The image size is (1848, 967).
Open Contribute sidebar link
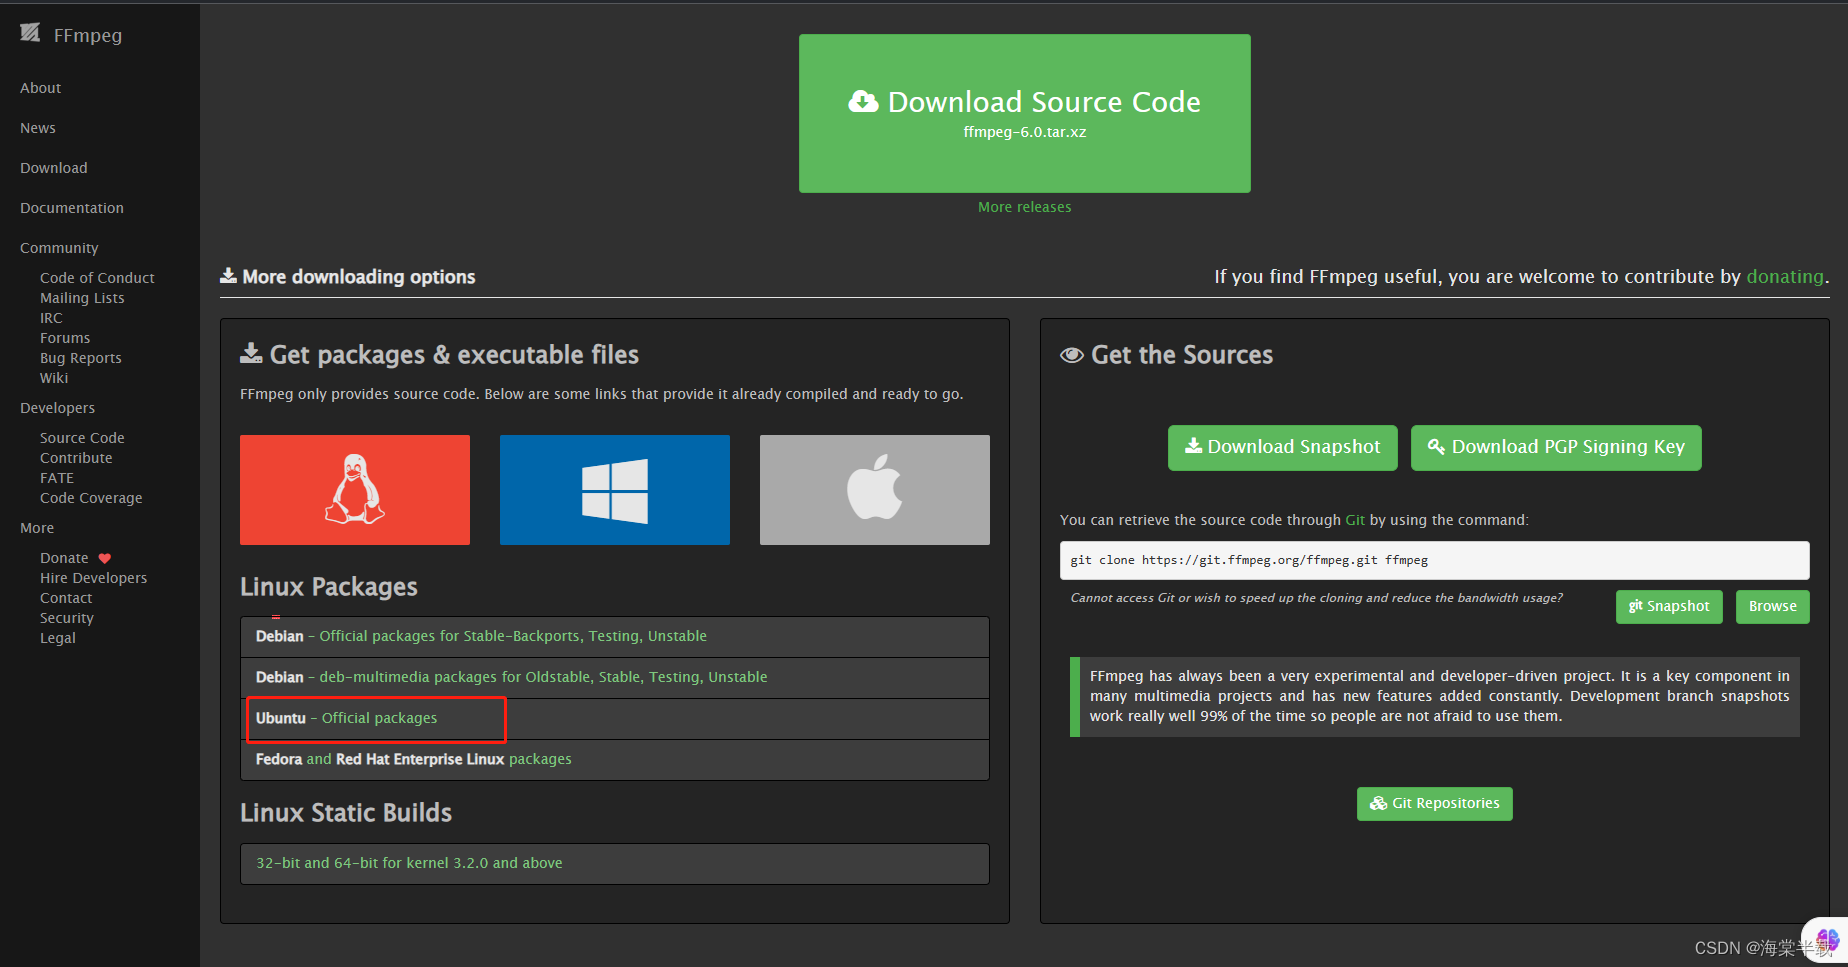[76, 458]
